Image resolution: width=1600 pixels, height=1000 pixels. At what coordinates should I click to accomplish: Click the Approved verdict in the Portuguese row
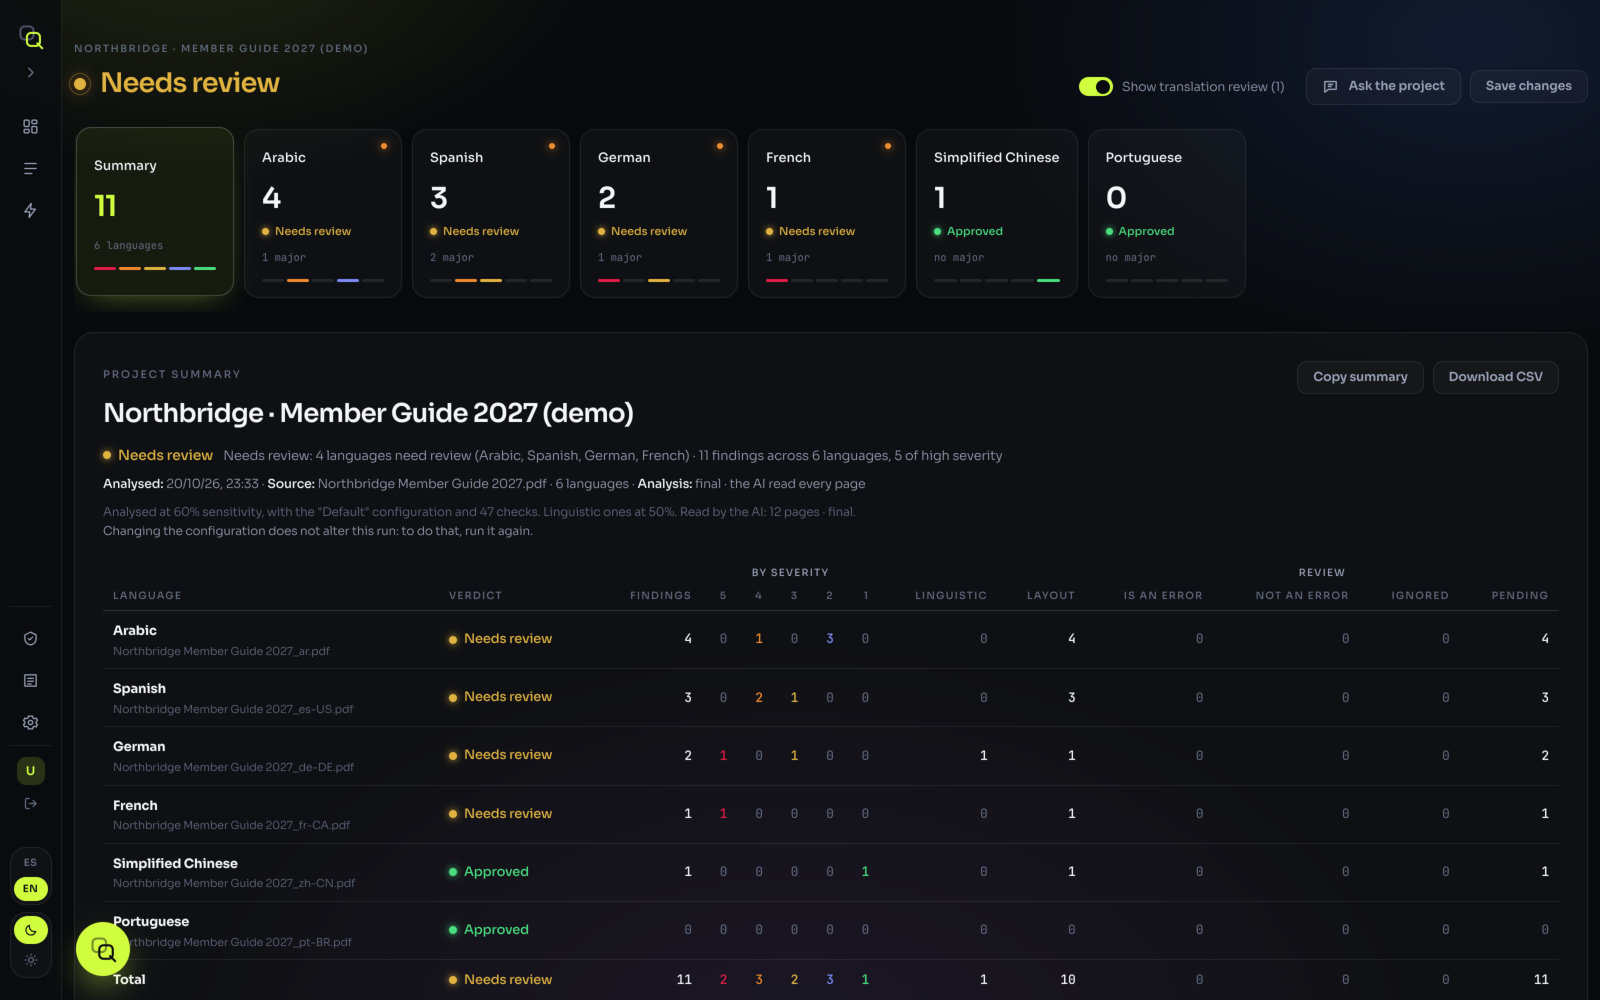(488, 930)
